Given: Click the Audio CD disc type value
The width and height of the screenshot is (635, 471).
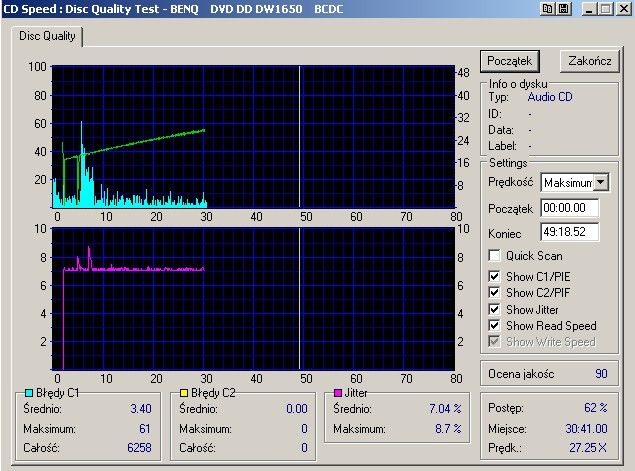Looking at the screenshot, I should click(550, 97).
